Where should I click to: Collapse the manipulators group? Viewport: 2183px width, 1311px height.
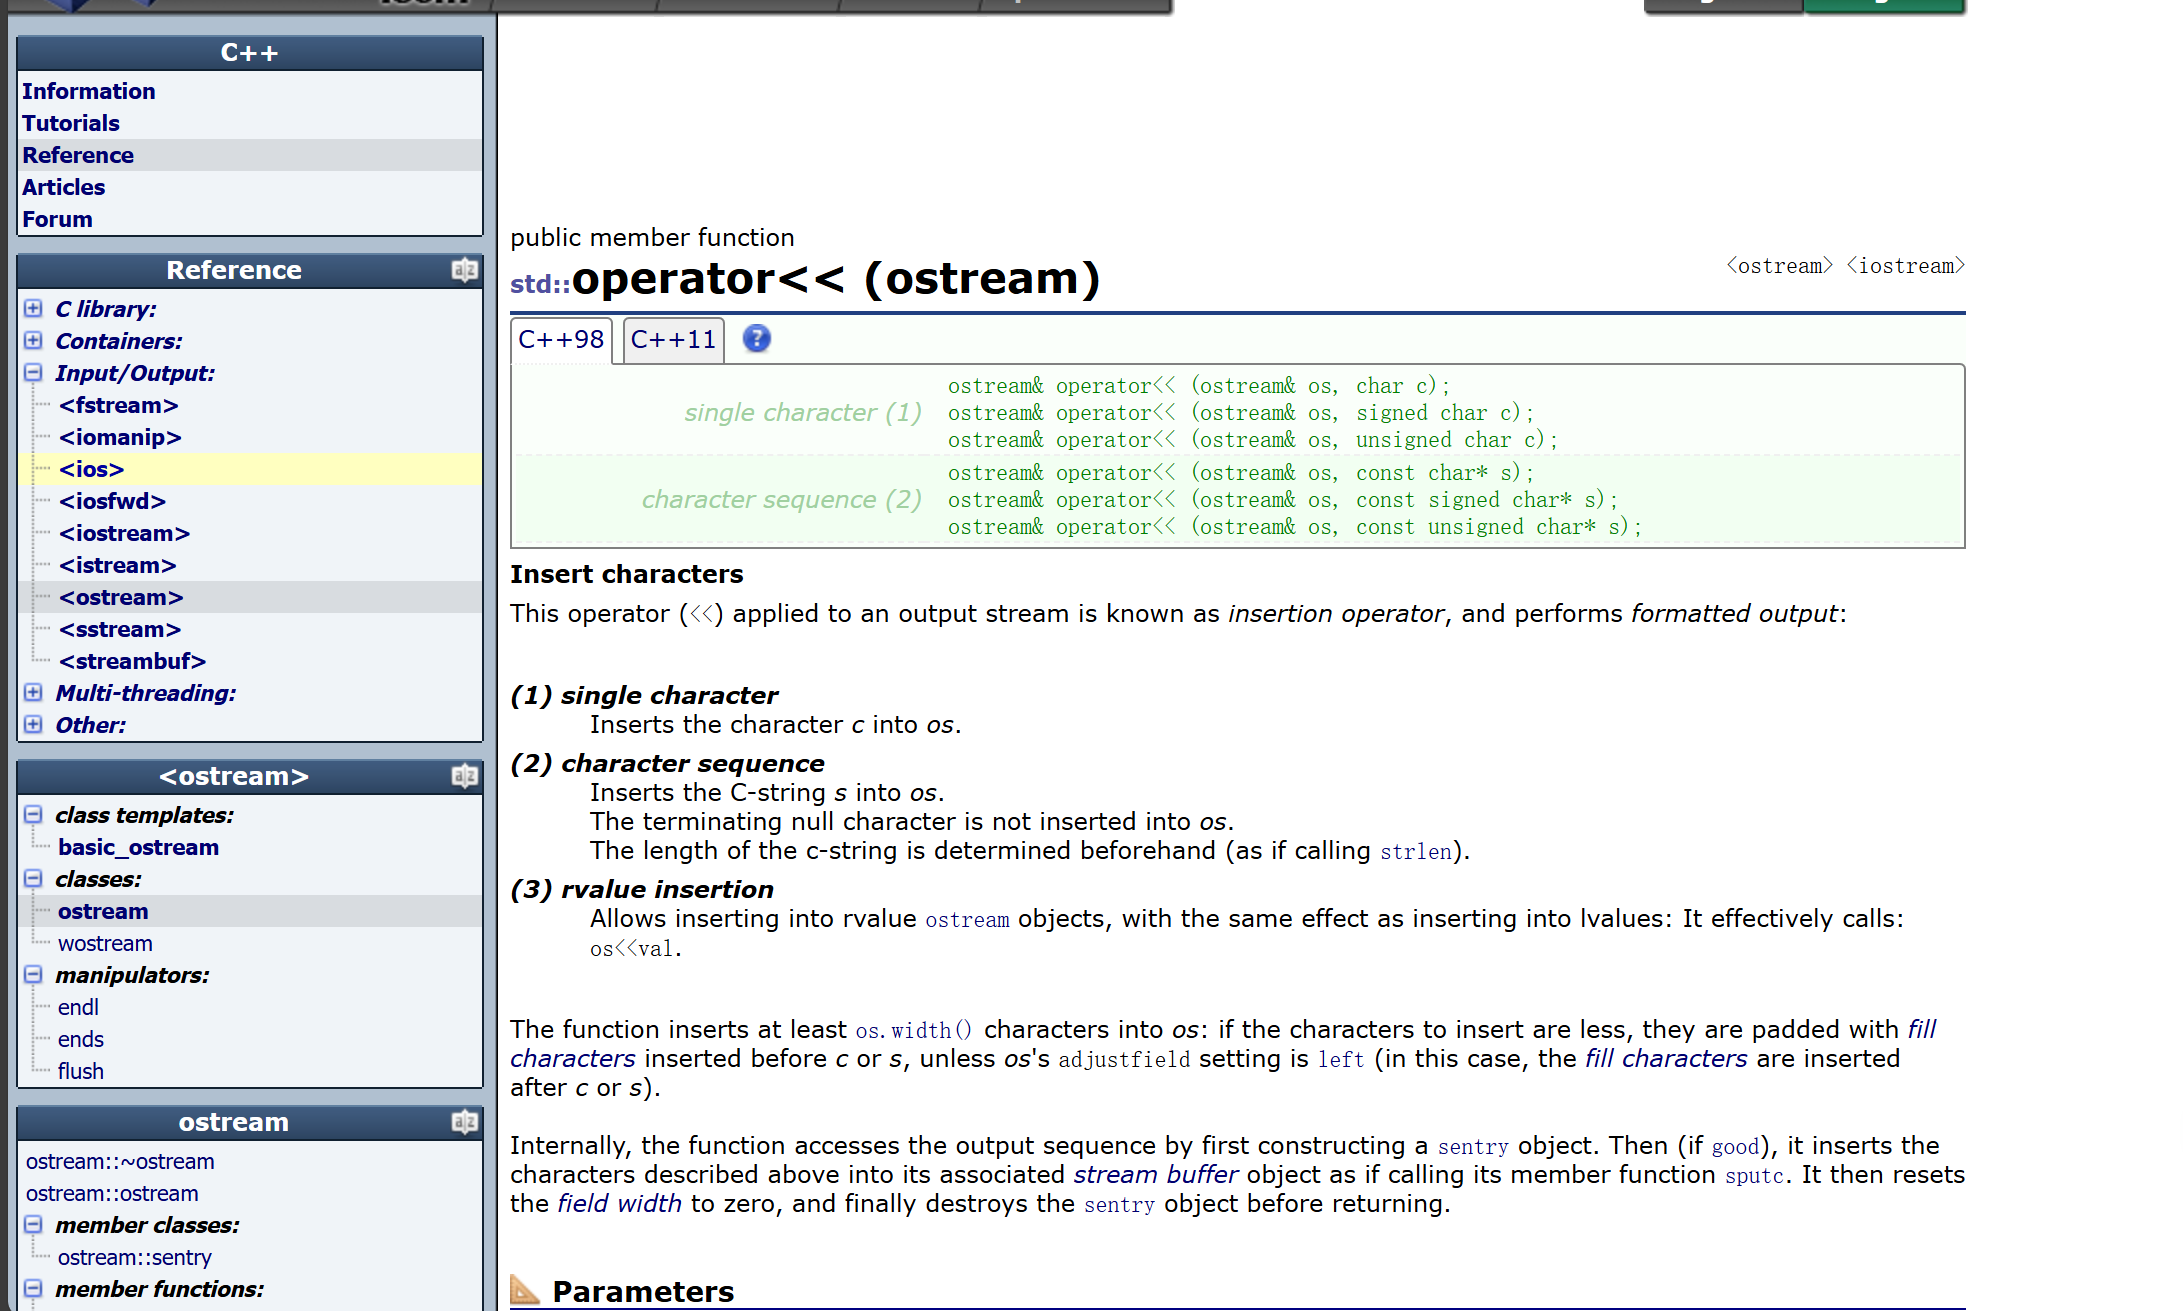tap(33, 974)
